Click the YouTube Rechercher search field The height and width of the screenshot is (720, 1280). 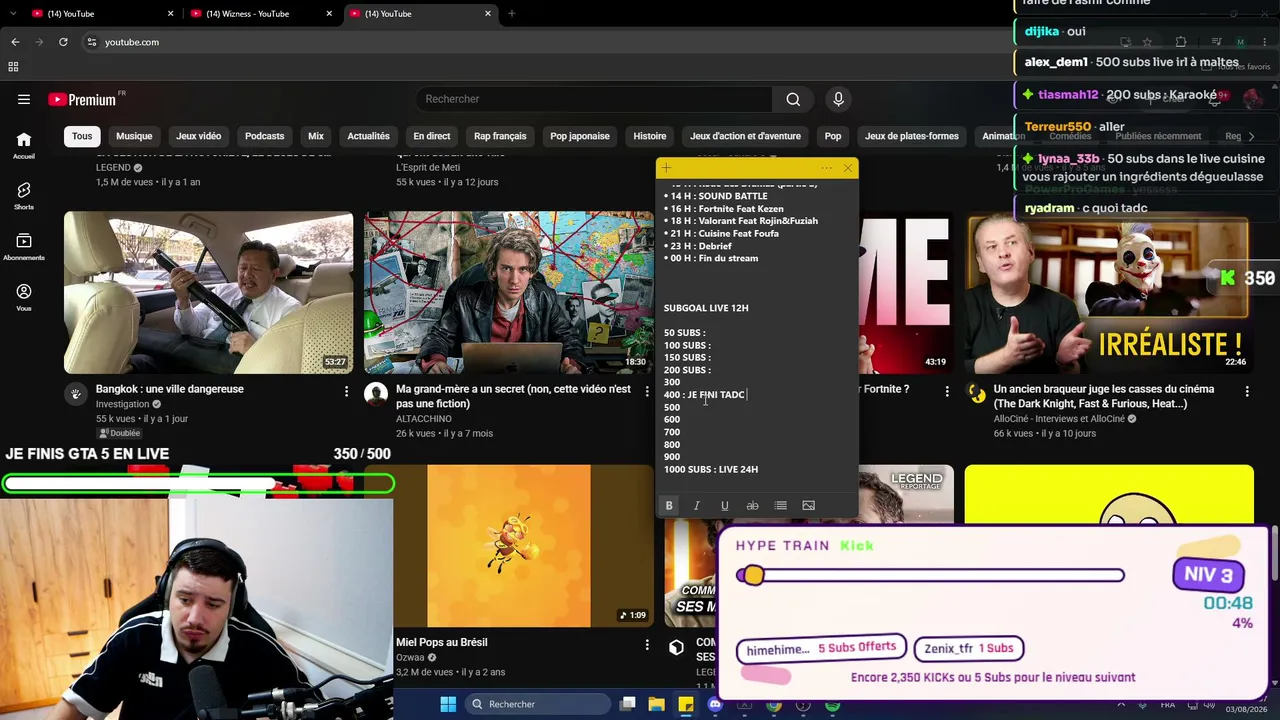point(594,99)
